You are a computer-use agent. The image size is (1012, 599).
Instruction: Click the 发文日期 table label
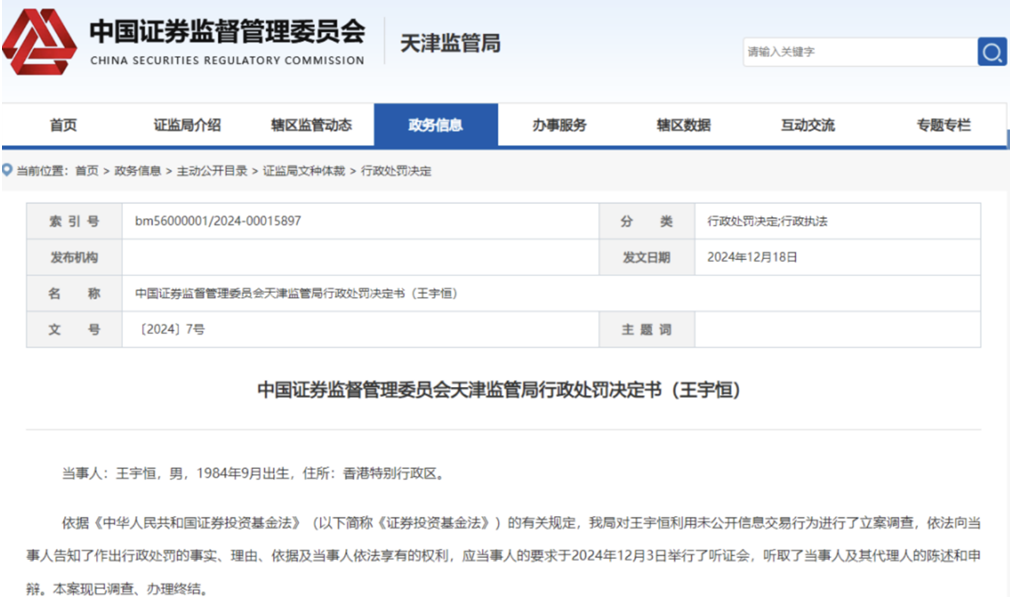(647, 258)
